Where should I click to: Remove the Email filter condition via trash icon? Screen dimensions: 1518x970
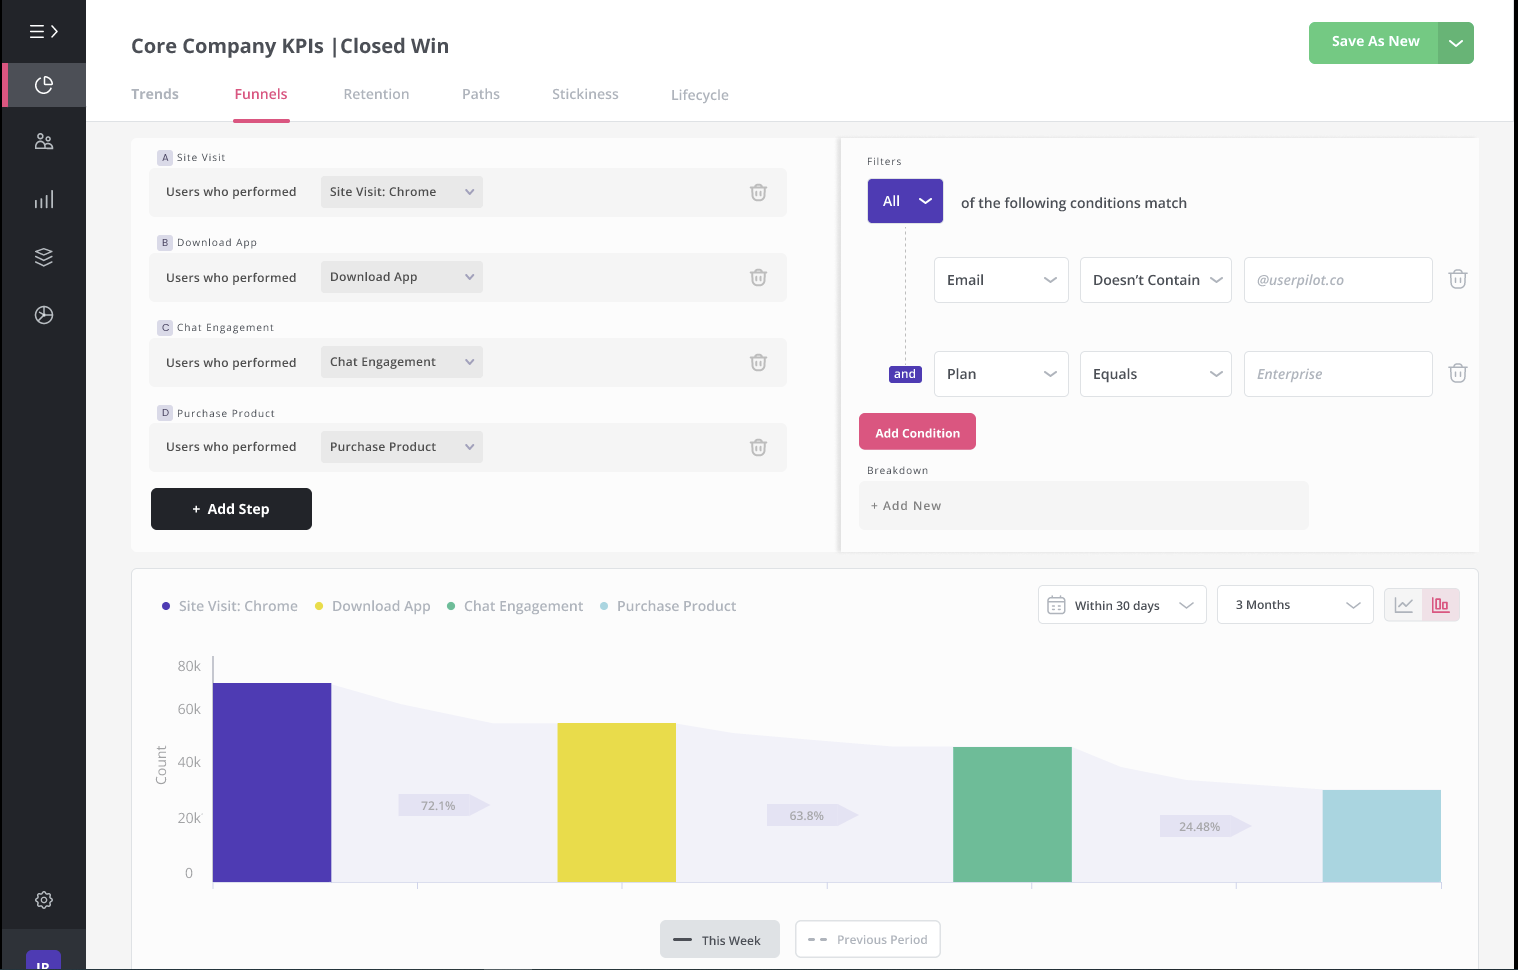(x=1457, y=279)
